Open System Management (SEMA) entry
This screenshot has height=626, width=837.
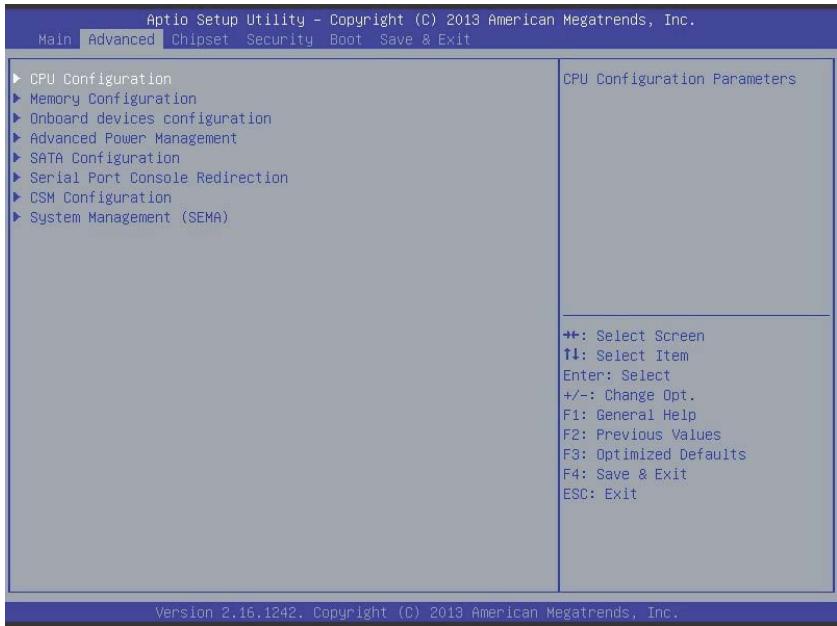click(x=129, y=217)
